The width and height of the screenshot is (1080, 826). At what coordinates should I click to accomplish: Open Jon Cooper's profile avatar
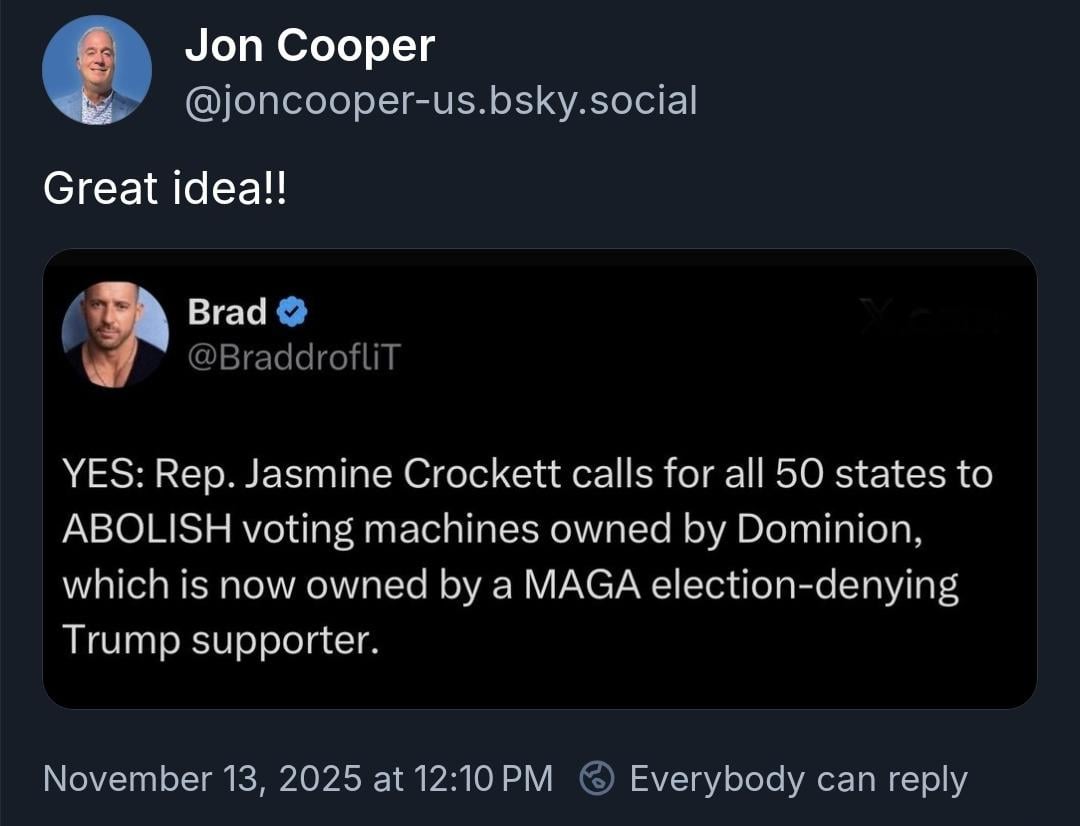click(97, 70)
